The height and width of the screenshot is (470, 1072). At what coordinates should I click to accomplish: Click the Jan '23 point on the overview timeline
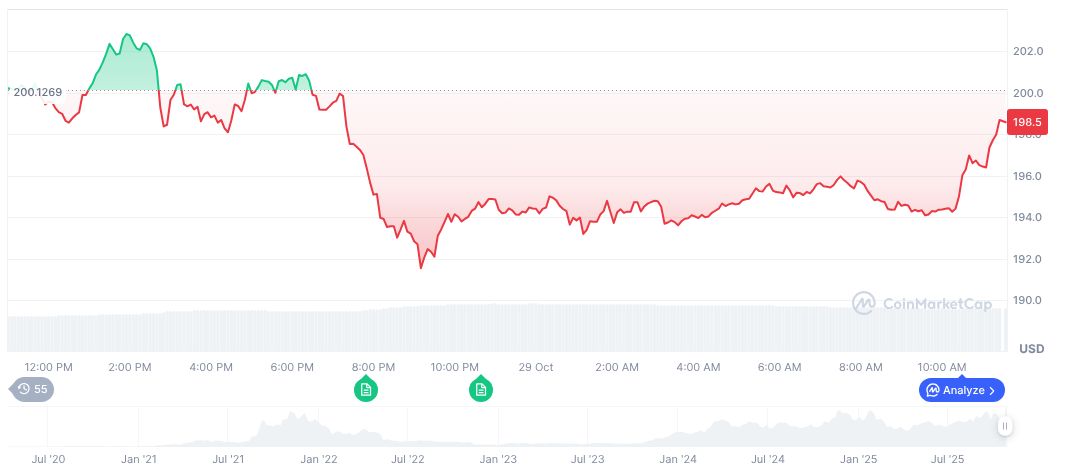tap(498, 459)
